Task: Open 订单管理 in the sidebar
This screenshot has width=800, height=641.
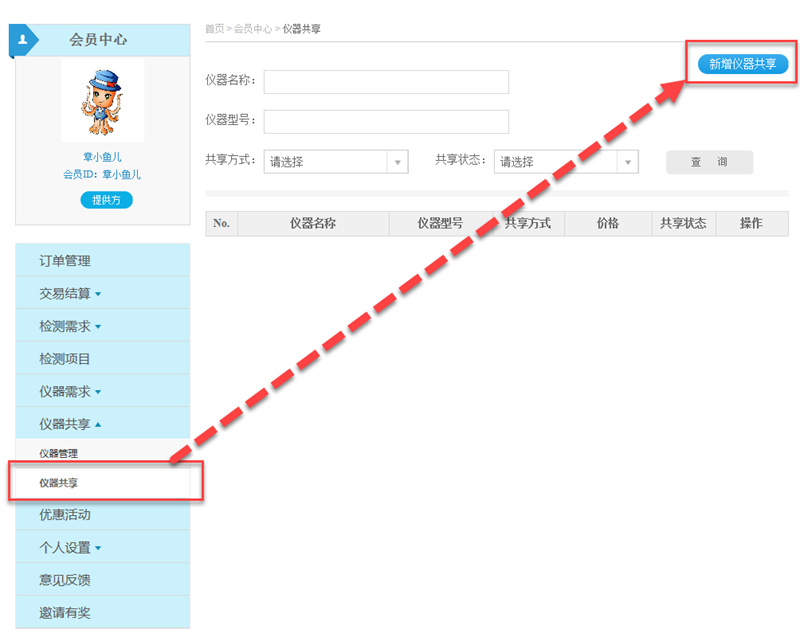Action: pos(65,261)
